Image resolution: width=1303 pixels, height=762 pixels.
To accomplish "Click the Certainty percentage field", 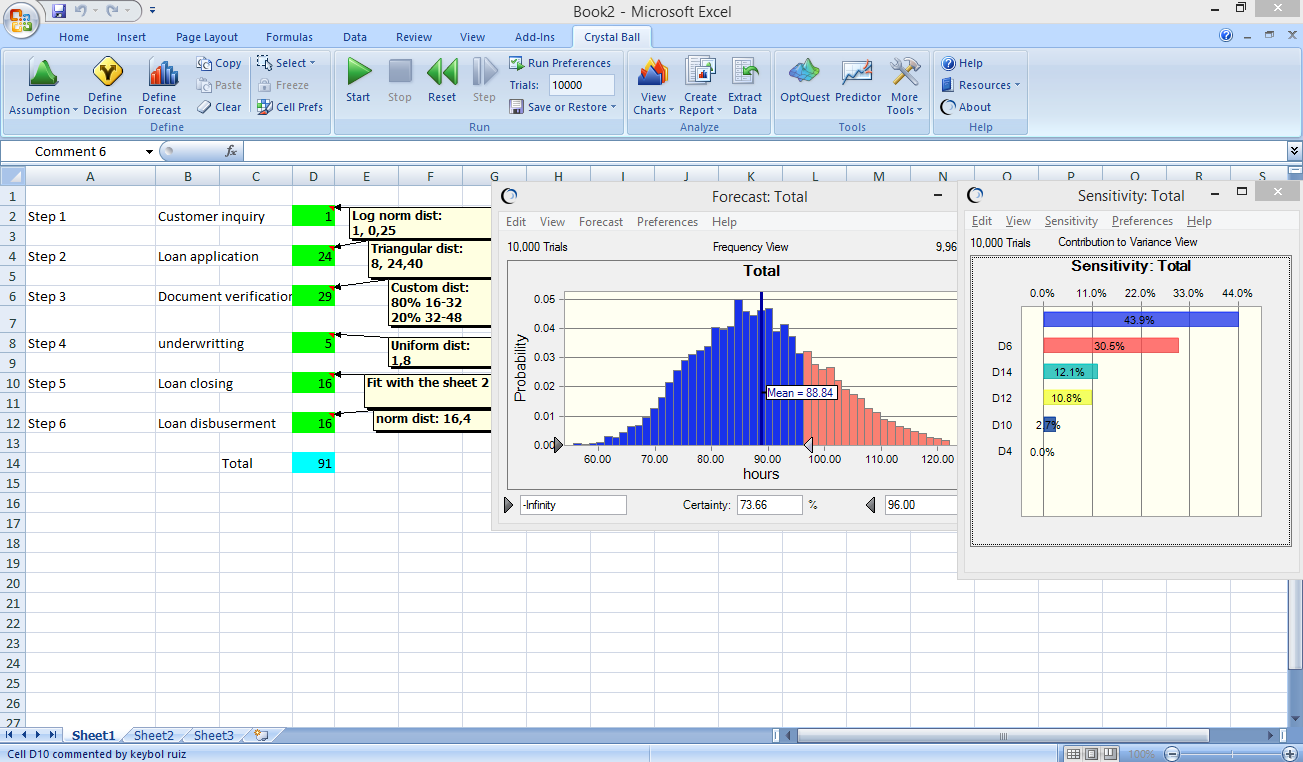I will coord(769,505).
